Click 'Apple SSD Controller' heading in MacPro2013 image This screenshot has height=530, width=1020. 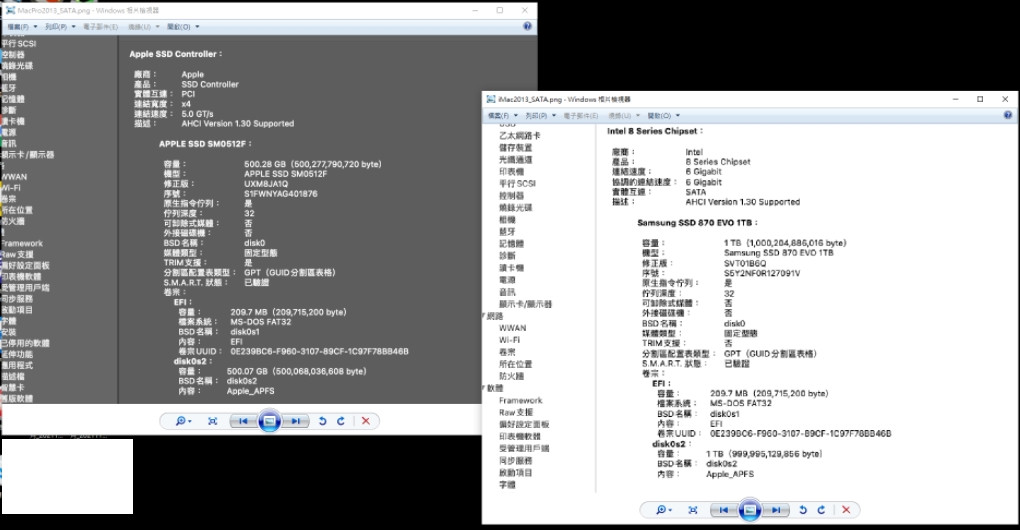(176, 54)
